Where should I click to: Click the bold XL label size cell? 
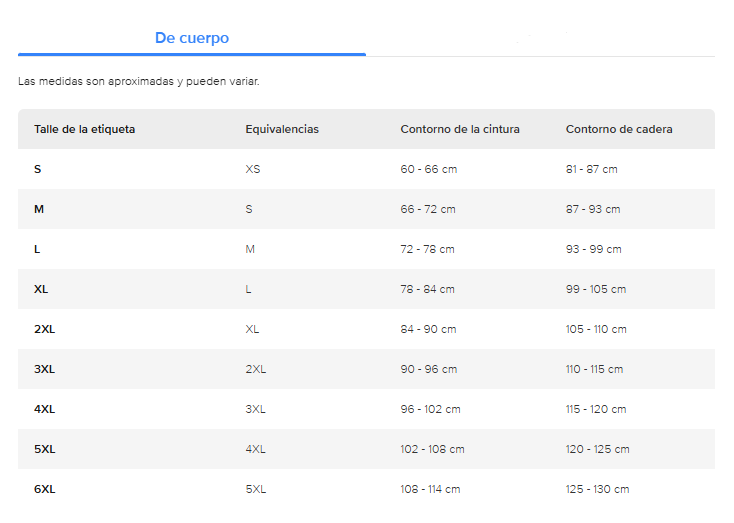[41, 289]
